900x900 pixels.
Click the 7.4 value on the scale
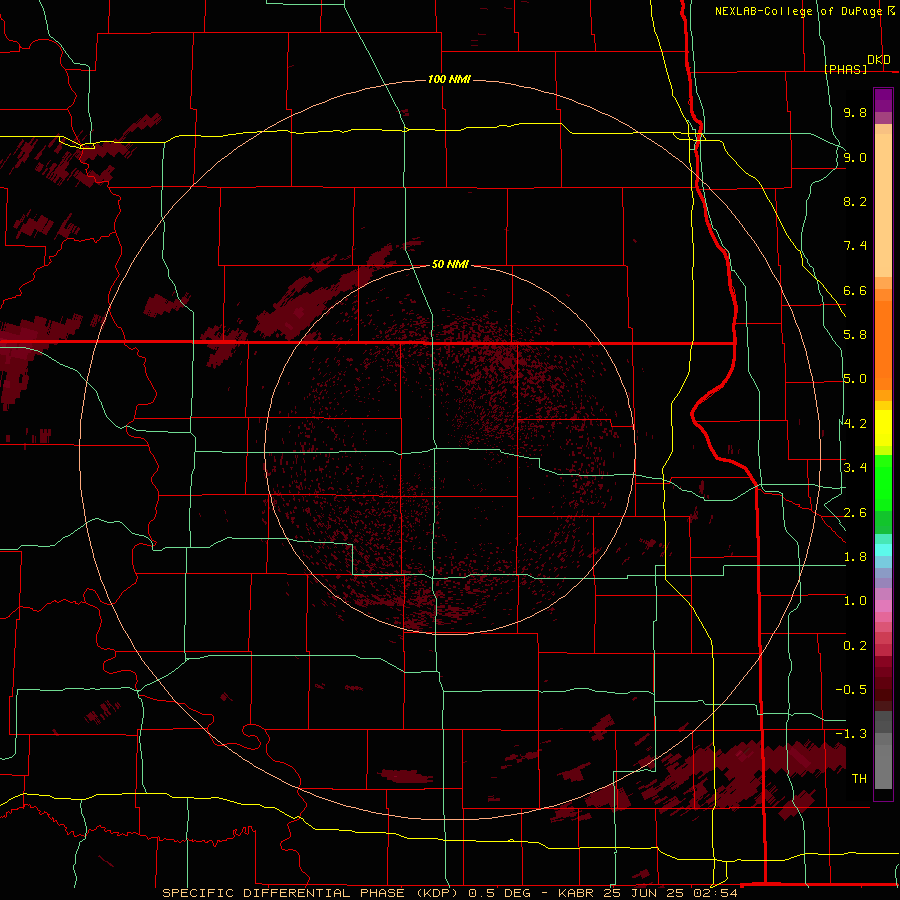[x=855, y=246]
